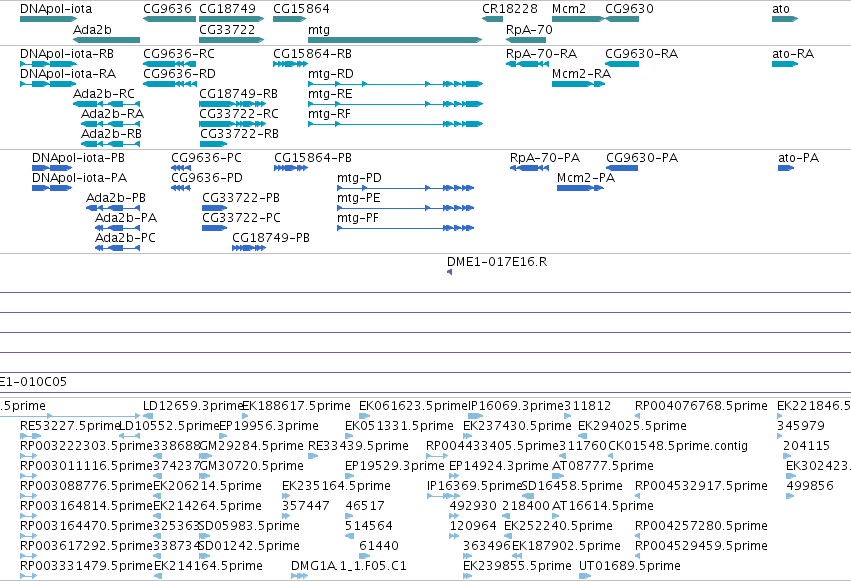Select the CG33722-PC protein feature

(214, 228)
